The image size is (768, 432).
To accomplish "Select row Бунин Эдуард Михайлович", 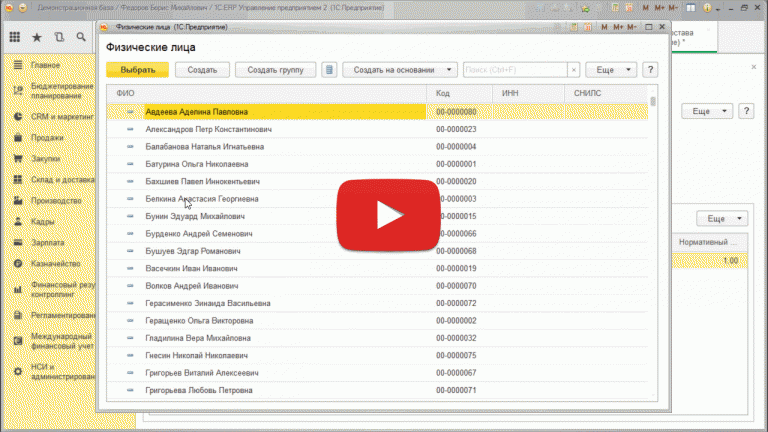I will click(377, 216).
